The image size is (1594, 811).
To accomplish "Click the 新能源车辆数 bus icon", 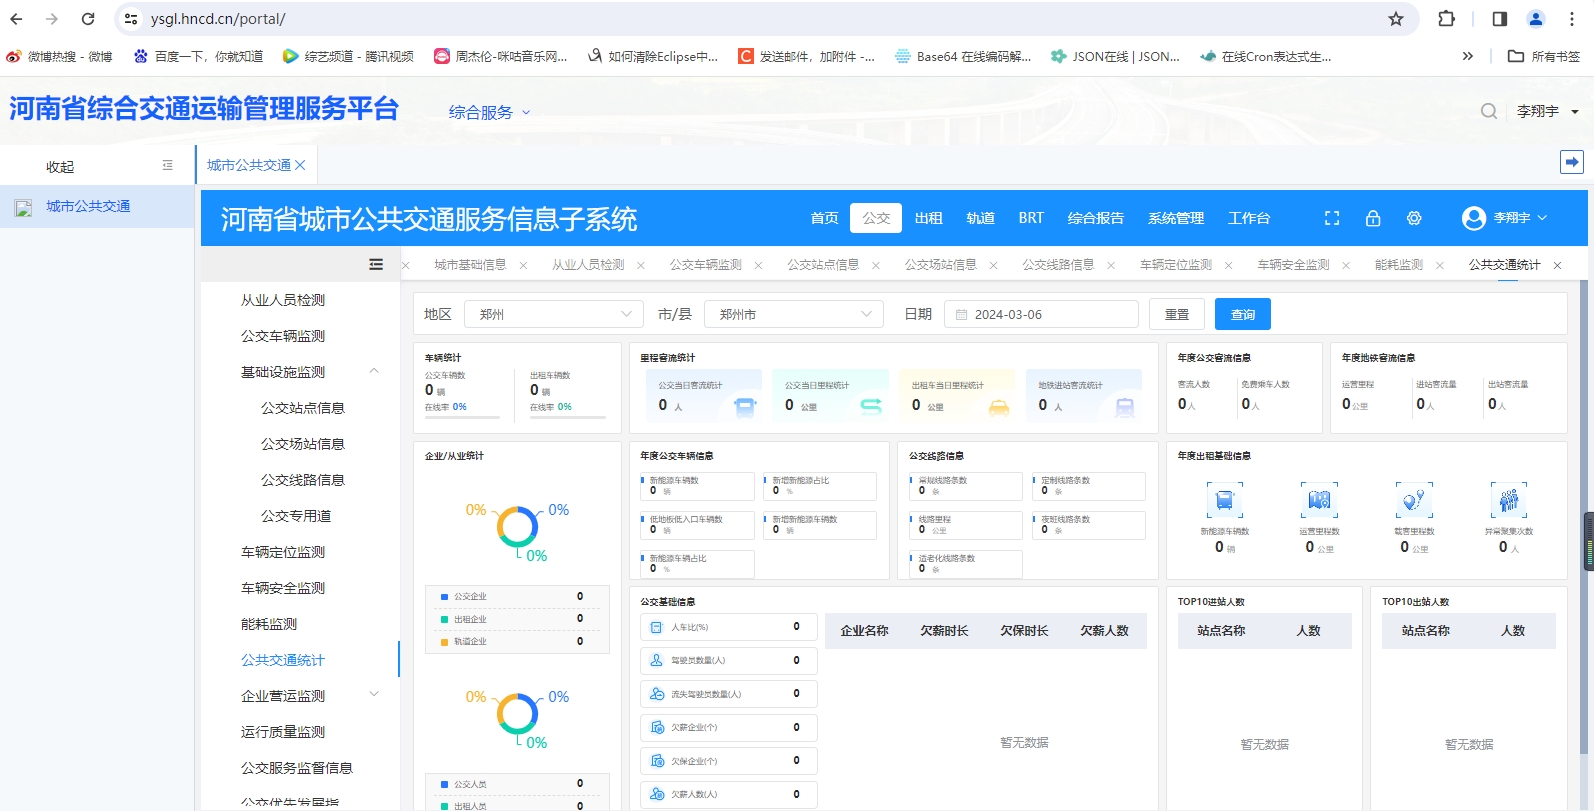I will tap(1224, 499).
